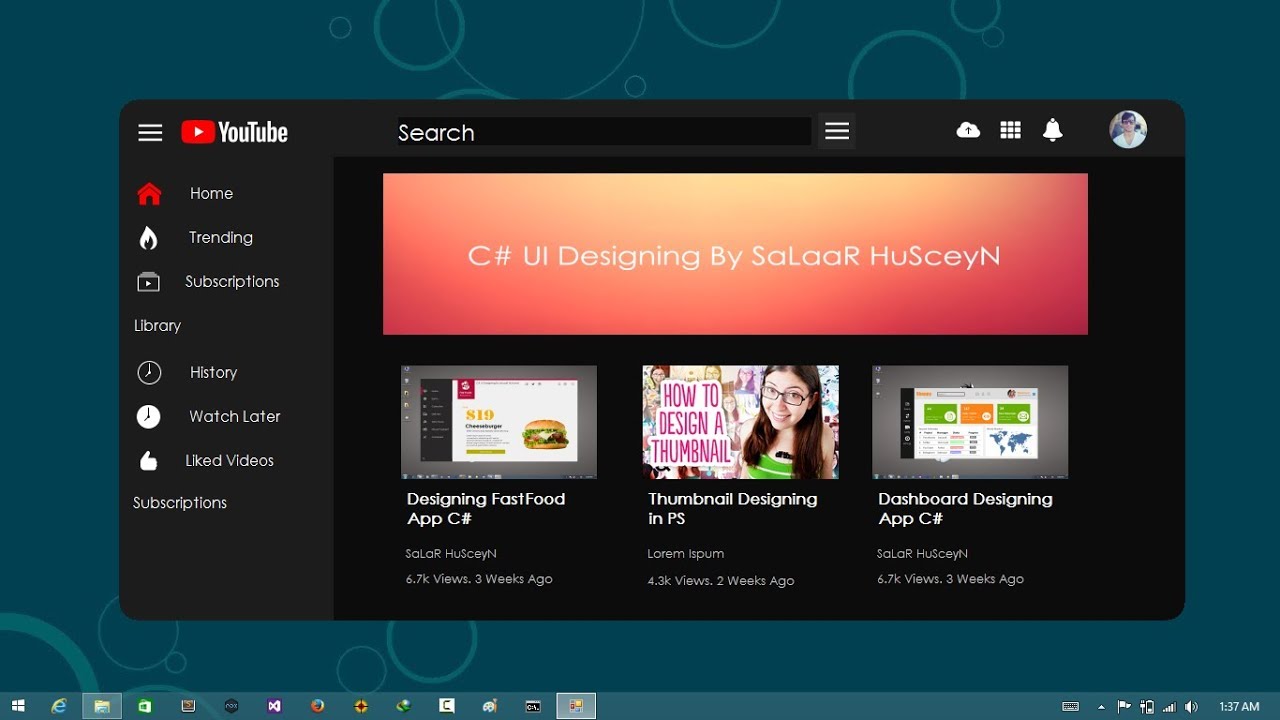Image resolution: width=1280 pixels, height=720 pixels.
Task: Click the 1:37 AM taskbar clock
Action: (1239, 707)
